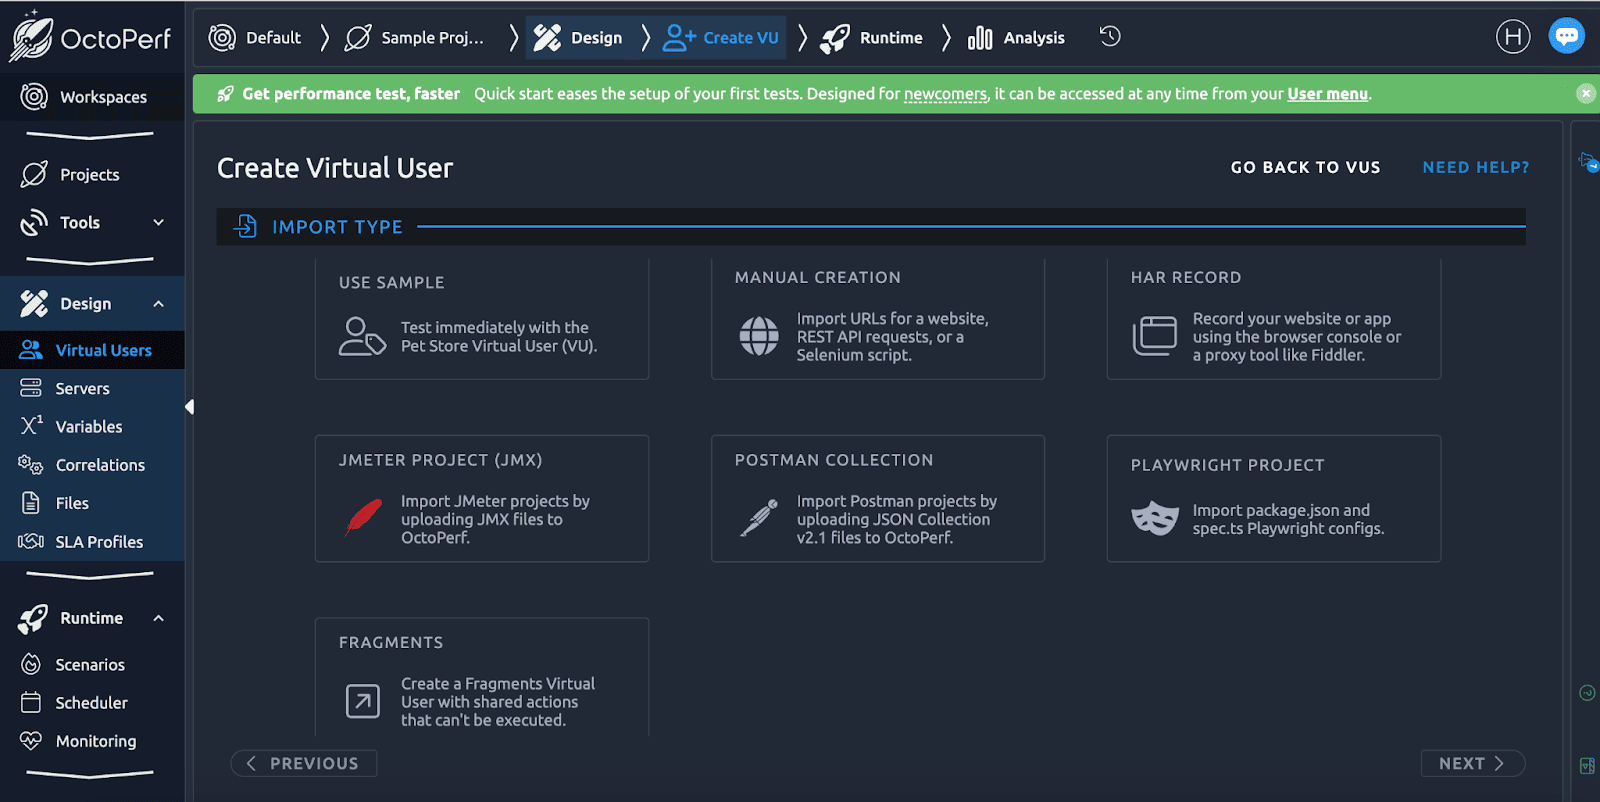Screen dimensions: 1600x802
Task: Choose the HAR Record card
Action: [x=1274, y=320]
